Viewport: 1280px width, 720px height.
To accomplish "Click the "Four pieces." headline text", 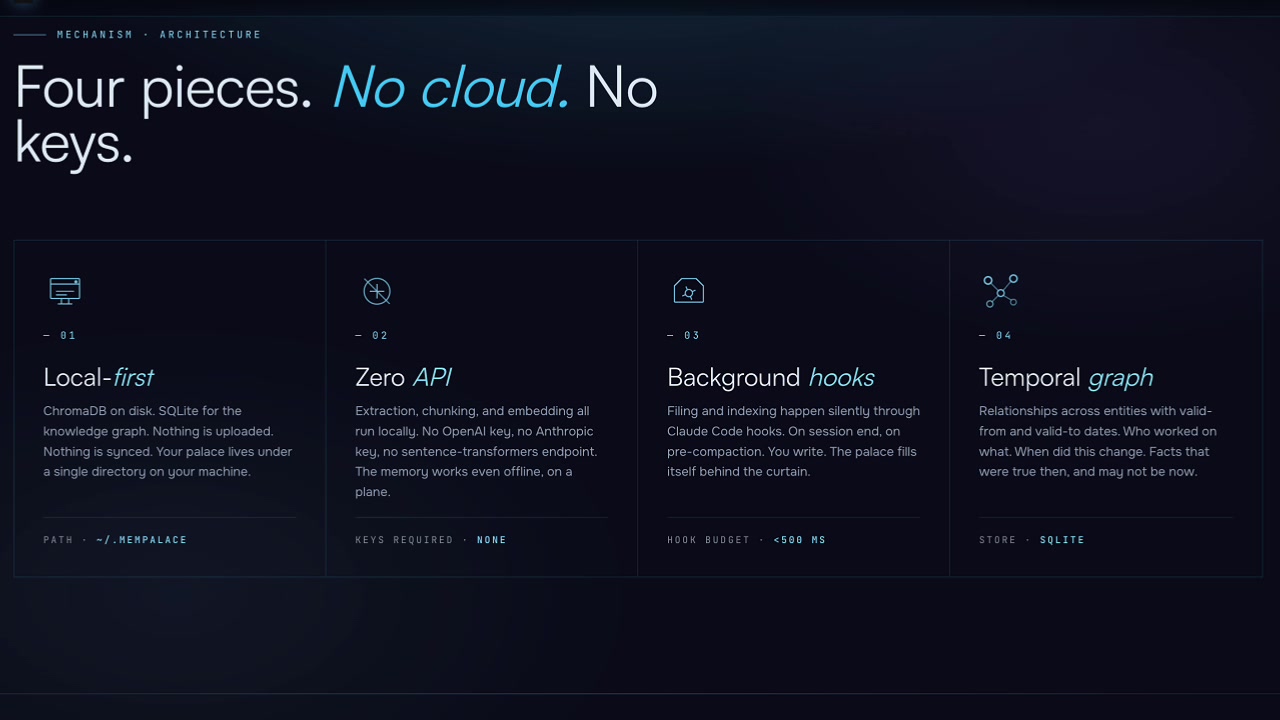I will tap(164, 88).
